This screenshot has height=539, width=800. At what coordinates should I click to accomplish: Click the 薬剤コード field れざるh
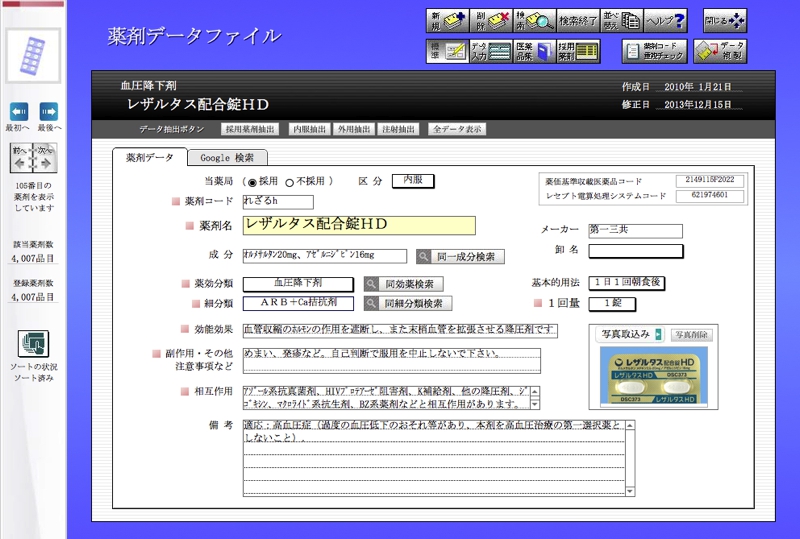[x=278, y=202]
